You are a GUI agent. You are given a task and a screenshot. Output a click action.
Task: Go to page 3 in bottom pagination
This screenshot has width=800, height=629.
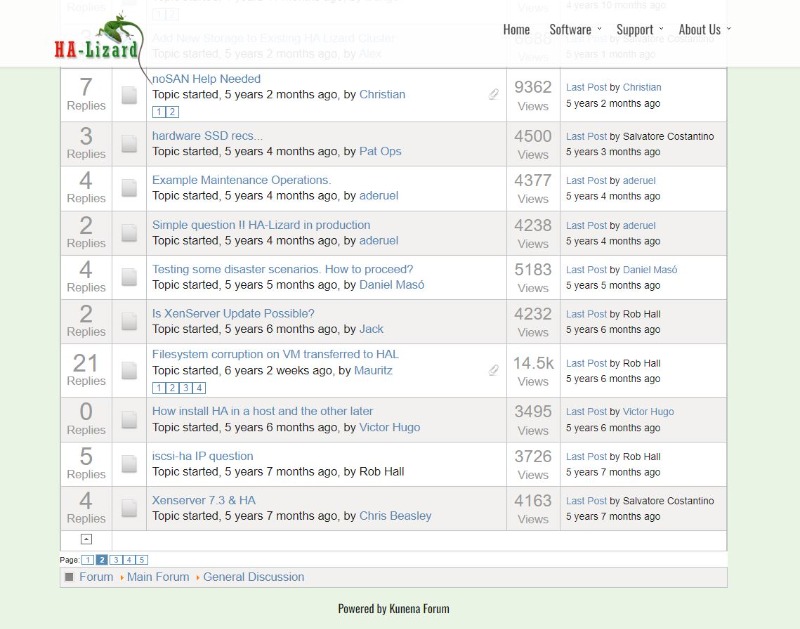[115, 560]
